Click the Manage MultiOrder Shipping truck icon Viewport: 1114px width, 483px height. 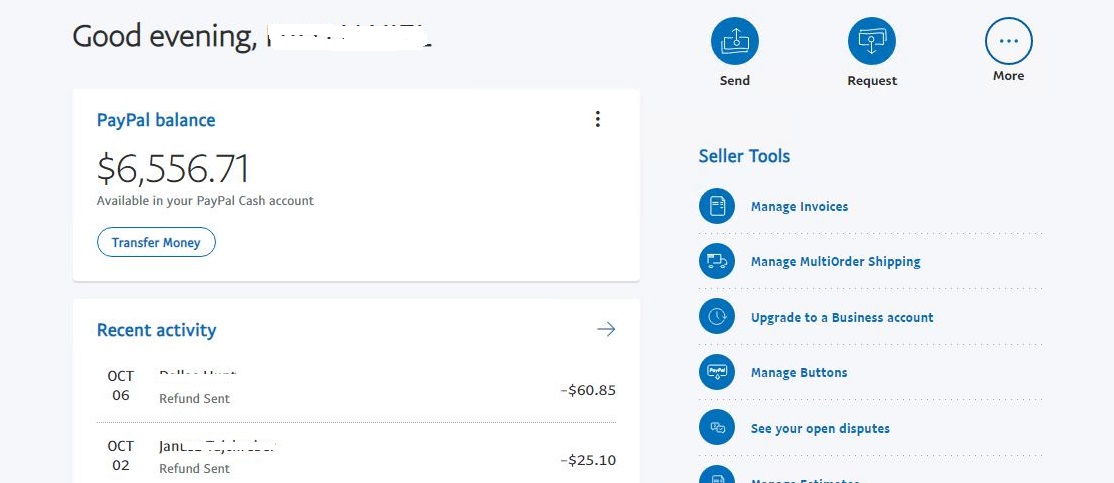click(717, 261)
